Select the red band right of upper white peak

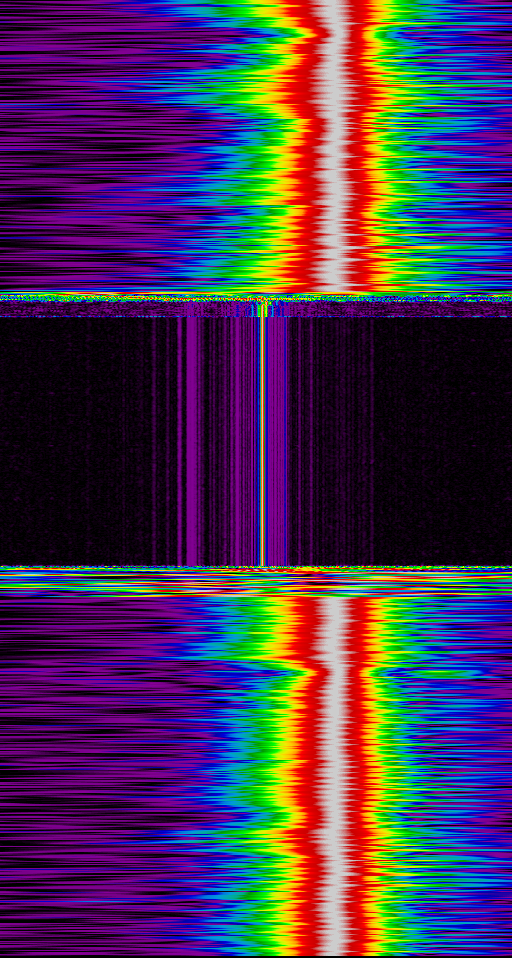coord(360,147)
